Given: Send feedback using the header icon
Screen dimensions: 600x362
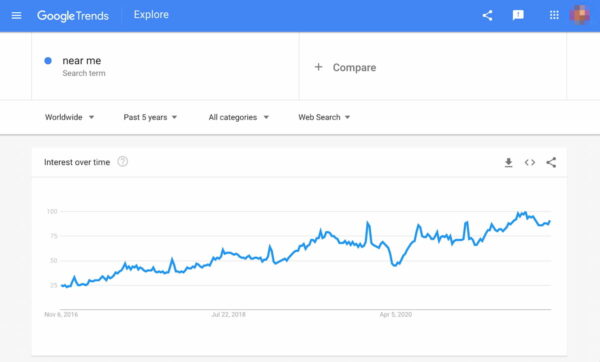Looking at the screenshot, I should coord(518,15).
